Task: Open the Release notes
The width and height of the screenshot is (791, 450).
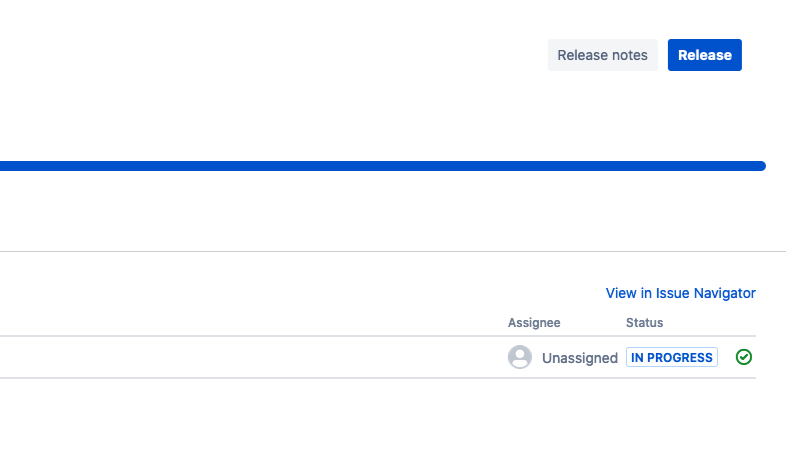Action: tap(602, 55)
